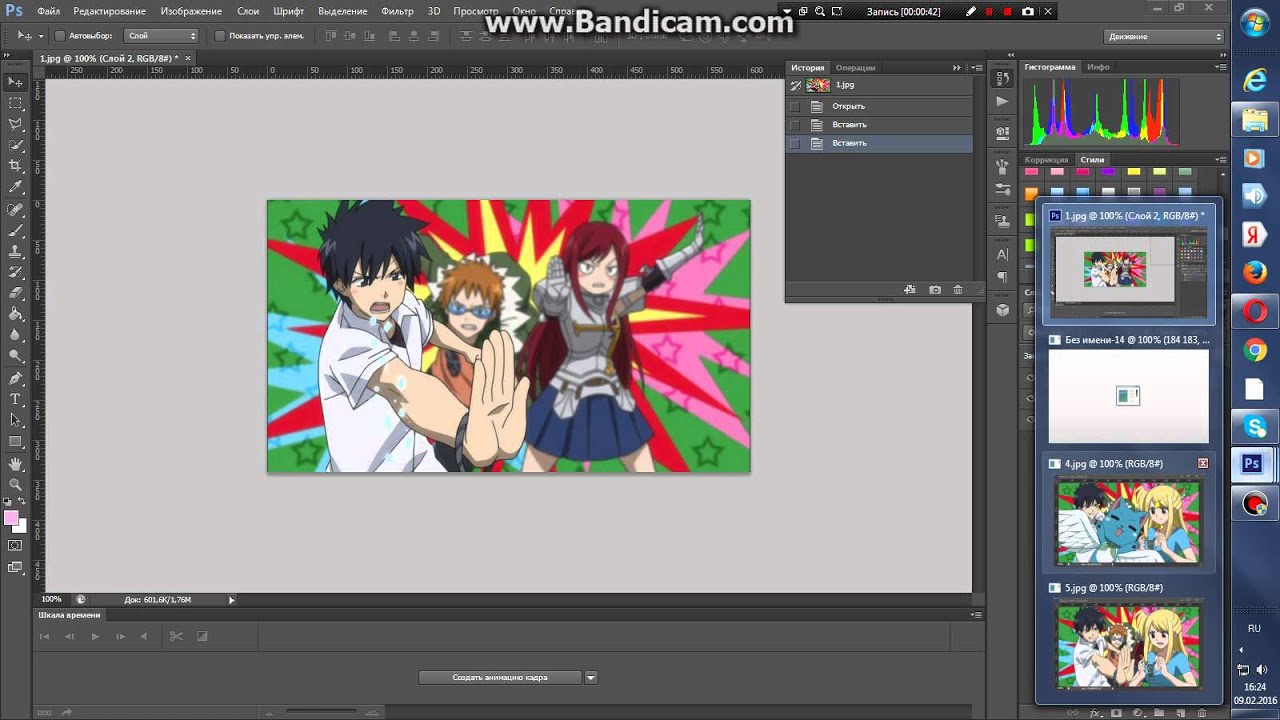Open Google Chrome from the Windows taskbar
Screen dimensions: 1280x720
tap(1255, 350)
